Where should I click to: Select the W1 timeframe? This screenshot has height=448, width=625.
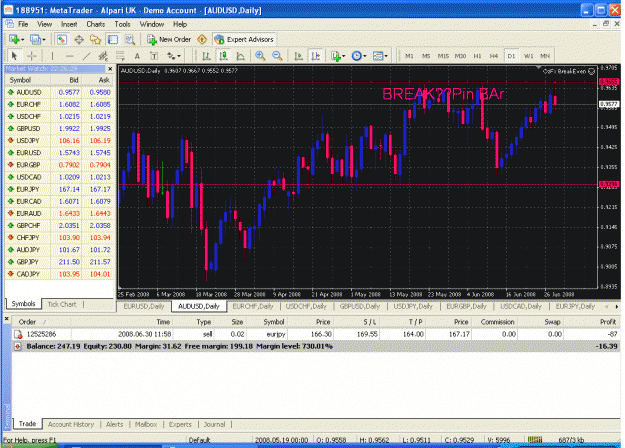click(528, 56)
